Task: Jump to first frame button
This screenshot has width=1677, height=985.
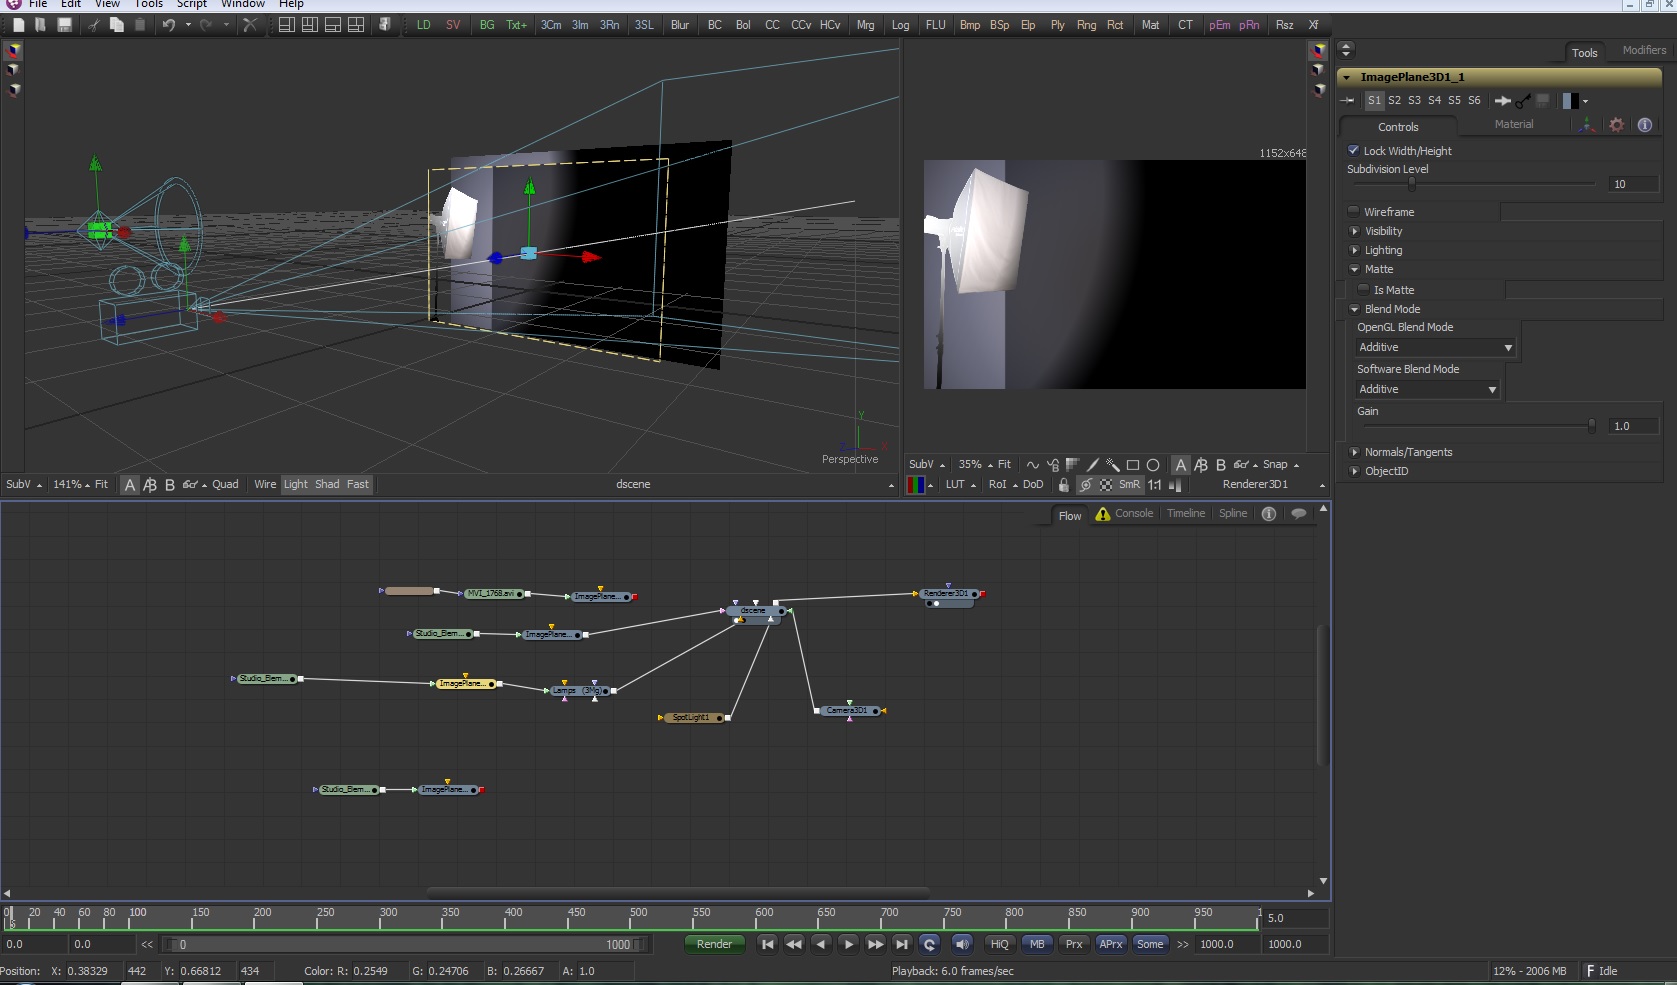Action: [767, 944]
